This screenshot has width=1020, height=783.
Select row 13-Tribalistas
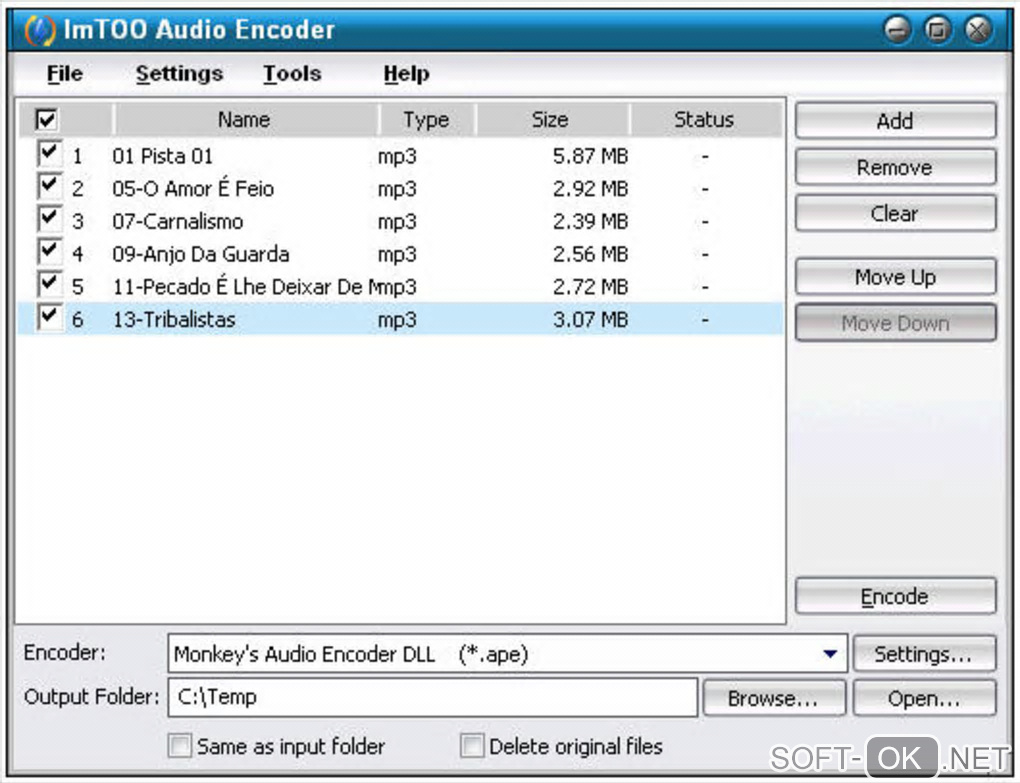point(400,319)
